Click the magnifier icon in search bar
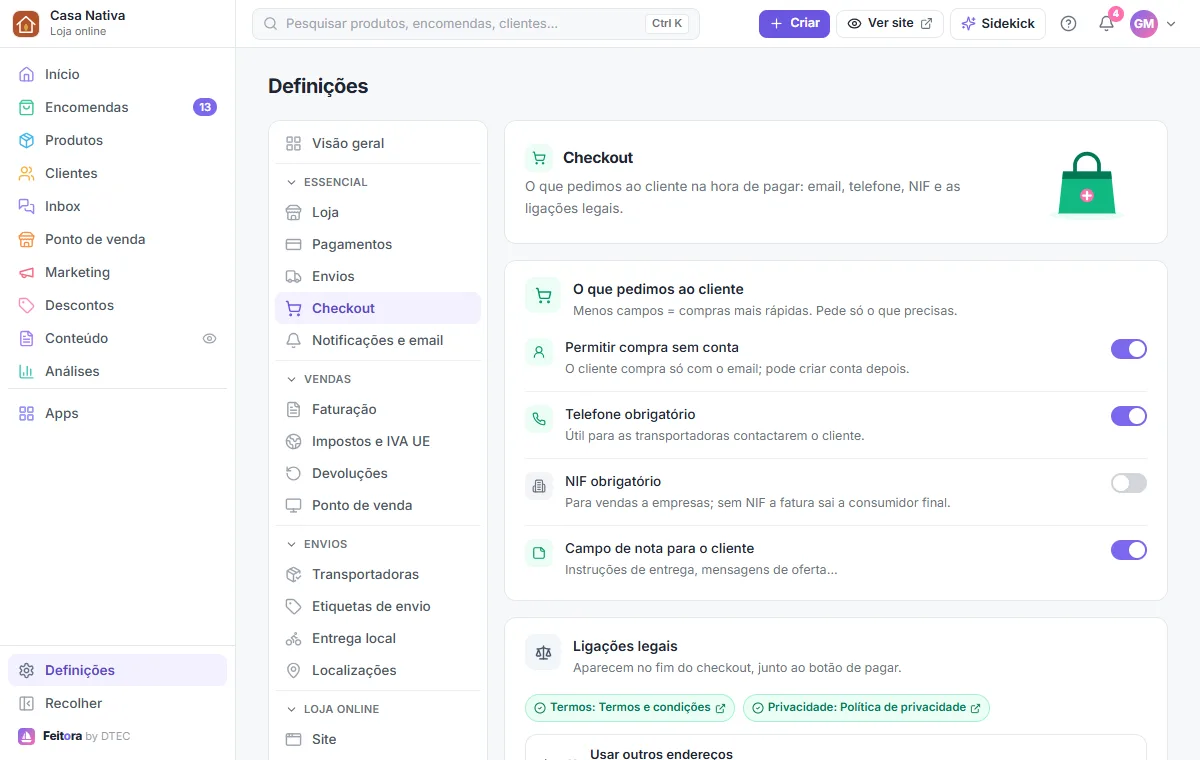The height and width of the screenshot is (760, 1200). [270, 23]
